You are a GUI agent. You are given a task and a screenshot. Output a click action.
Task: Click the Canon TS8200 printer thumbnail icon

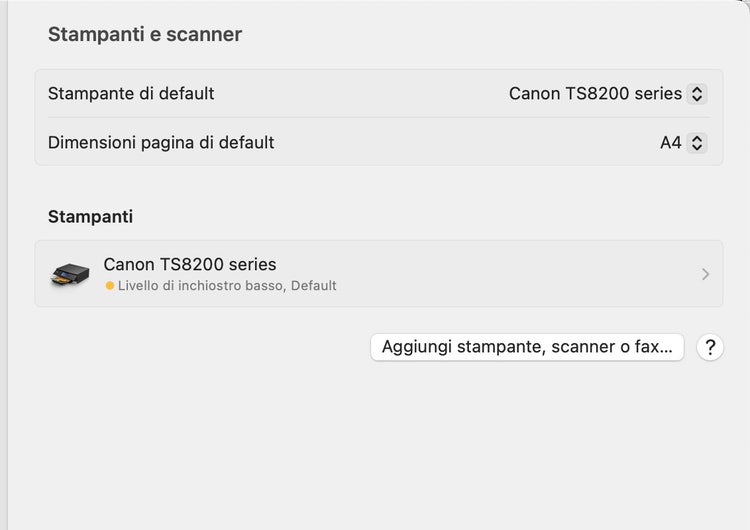point(70,273)
